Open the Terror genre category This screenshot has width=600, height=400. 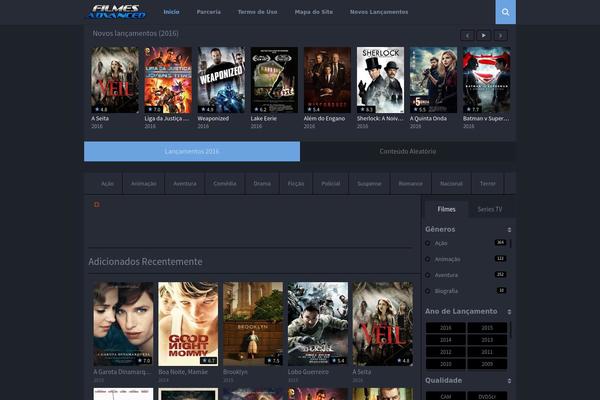(x=488, y=184)
